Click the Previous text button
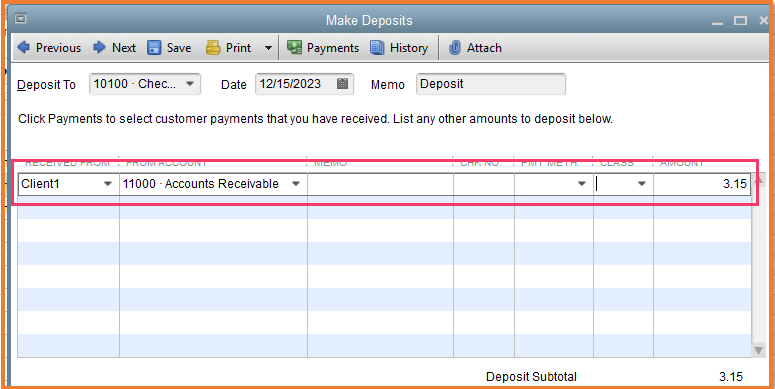 point(58,48)
